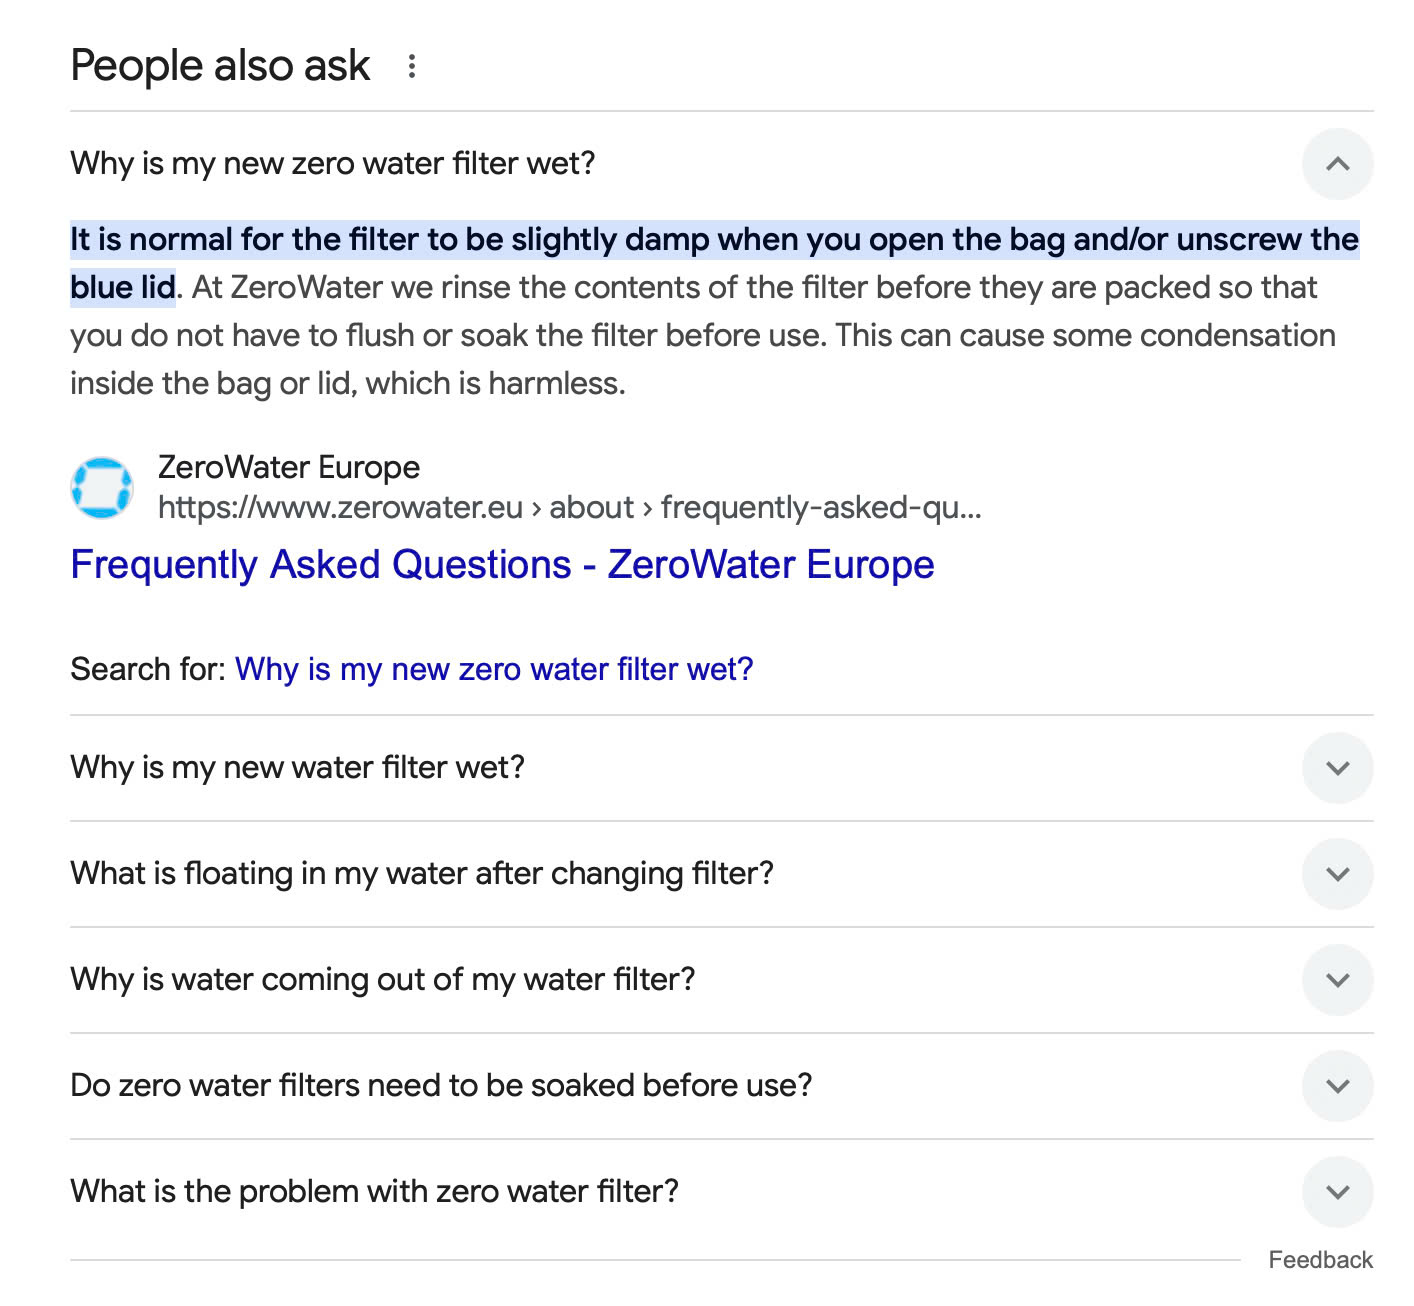Expand chevron for problem with zero water filter
Image resolution: width=1414 pixels, height=1306 pixels.
(x=1337, y=1192)
